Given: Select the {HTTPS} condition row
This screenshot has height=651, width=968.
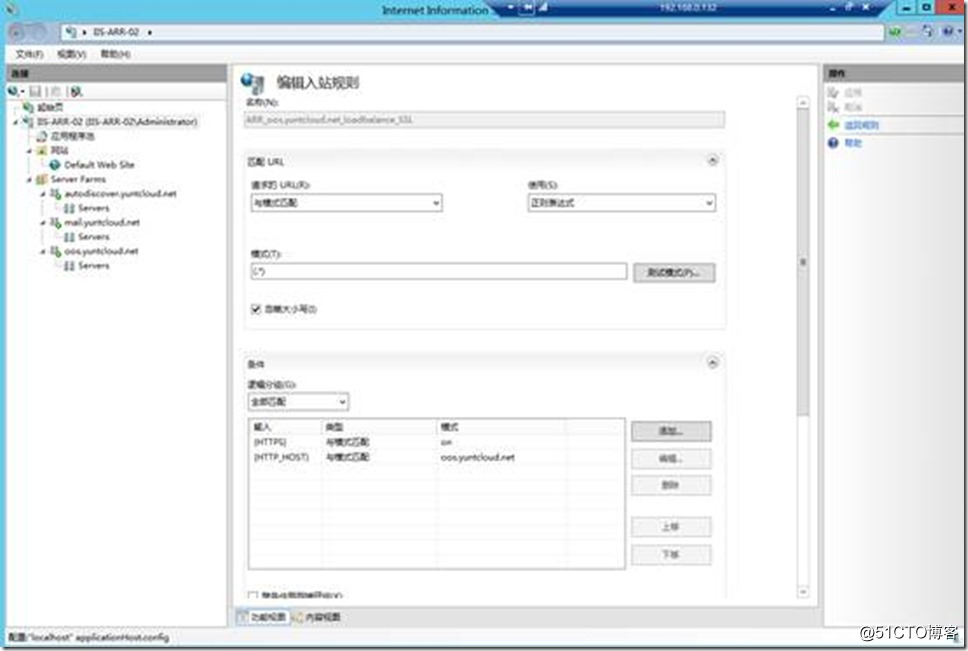Looking at the screenshot, I should click(436, 442).
